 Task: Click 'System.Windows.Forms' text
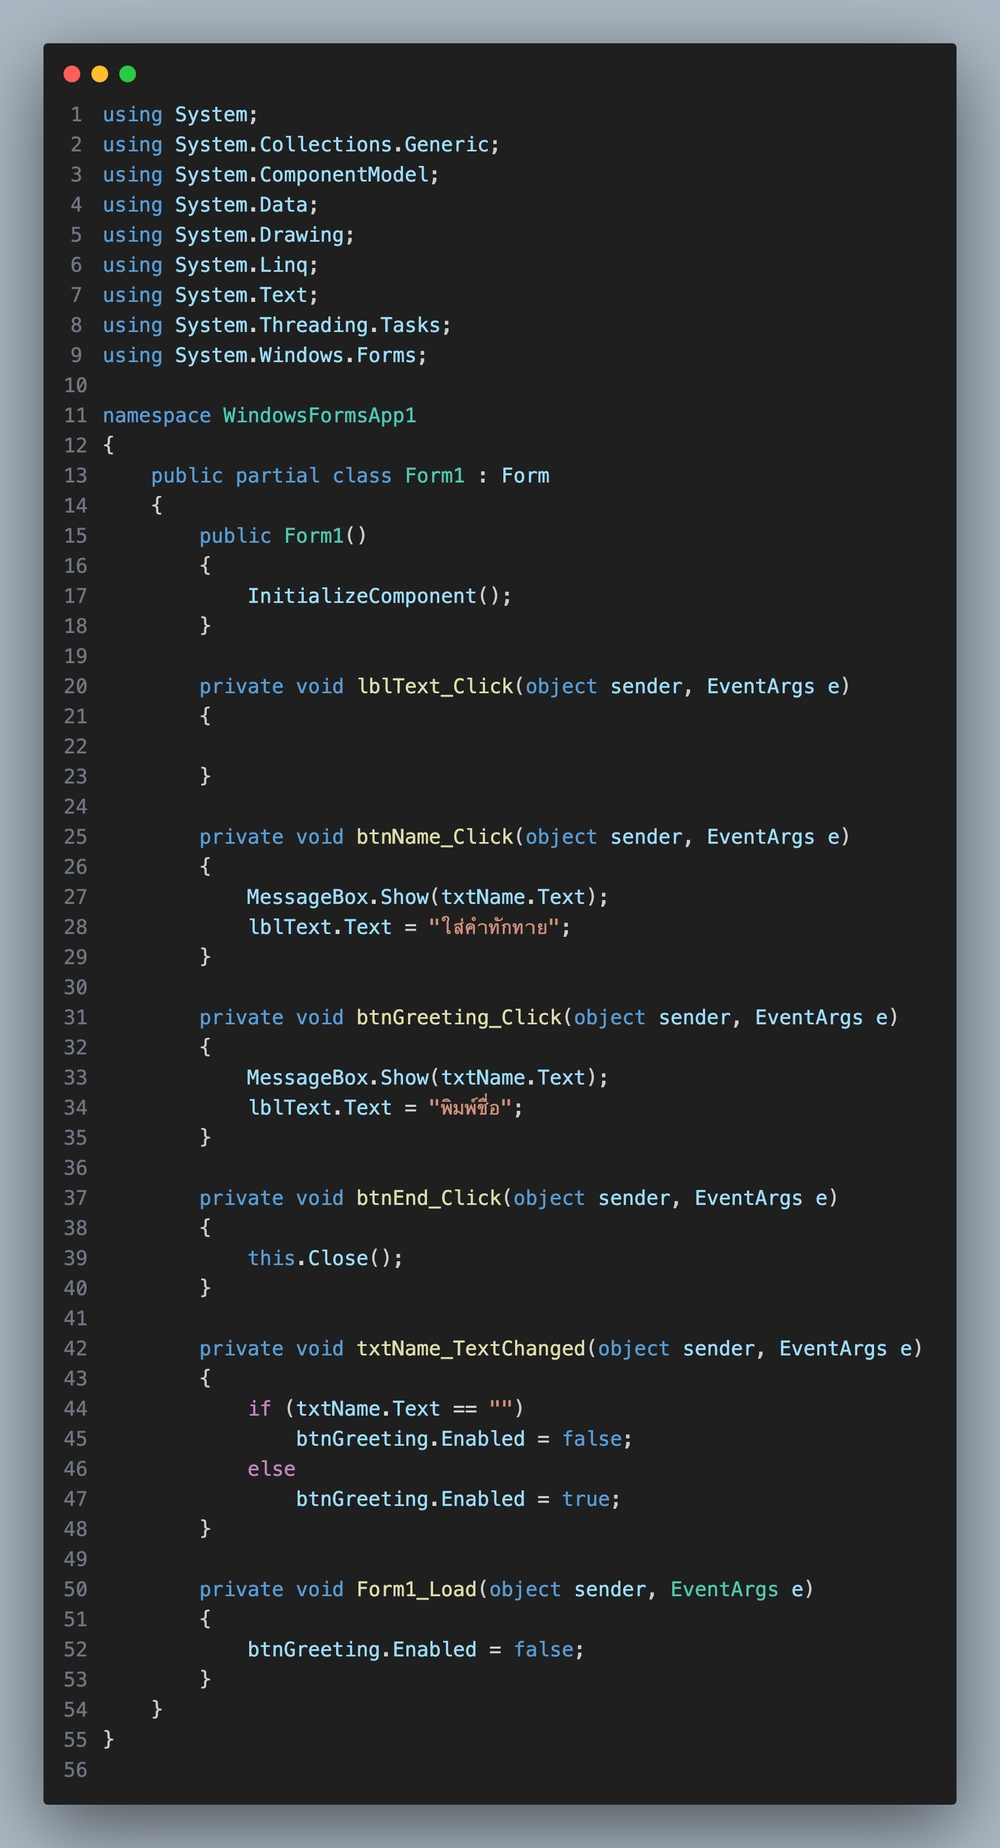coord(295,355)
